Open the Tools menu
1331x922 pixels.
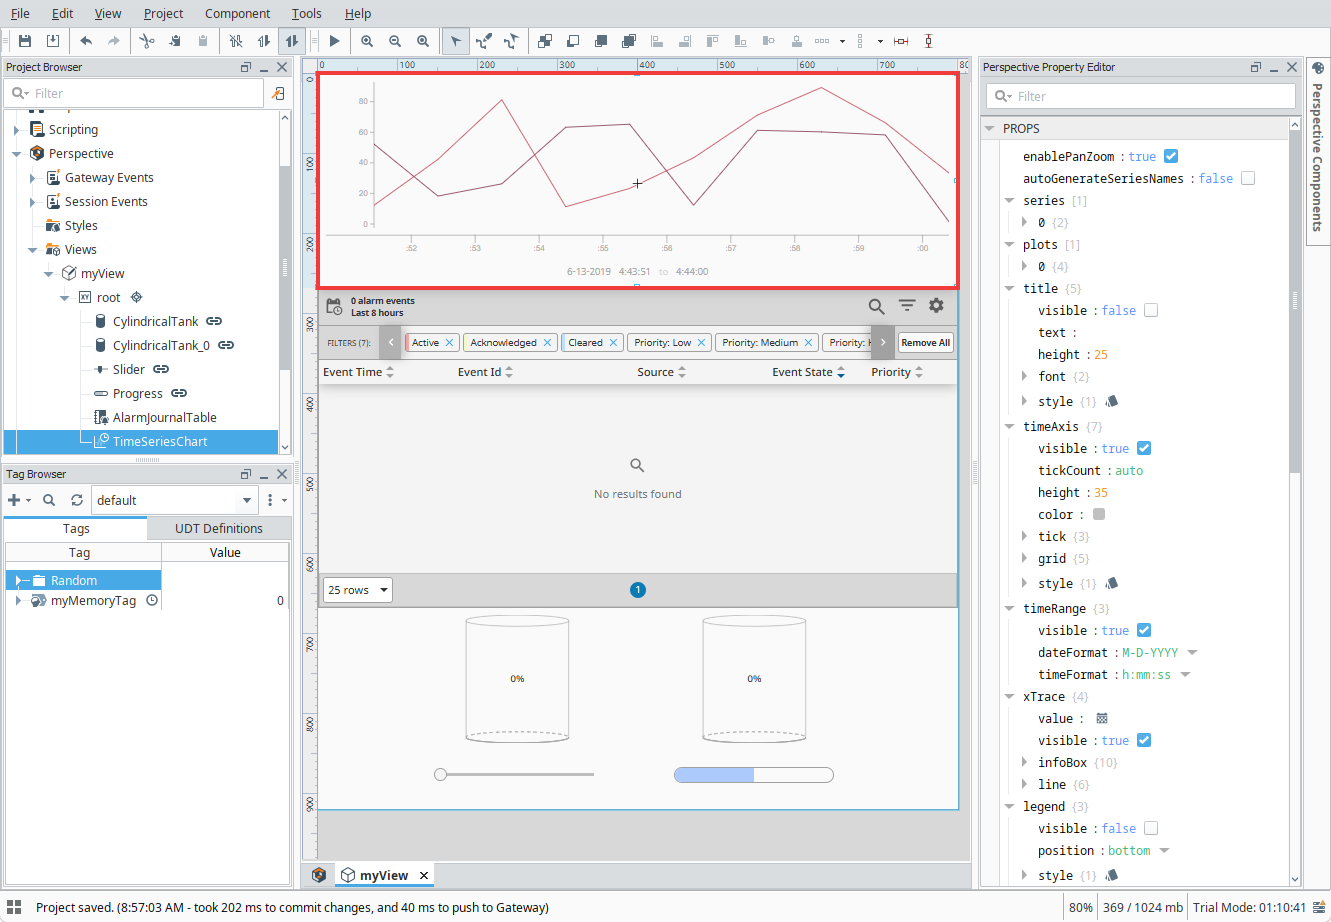tap(307, 13)
